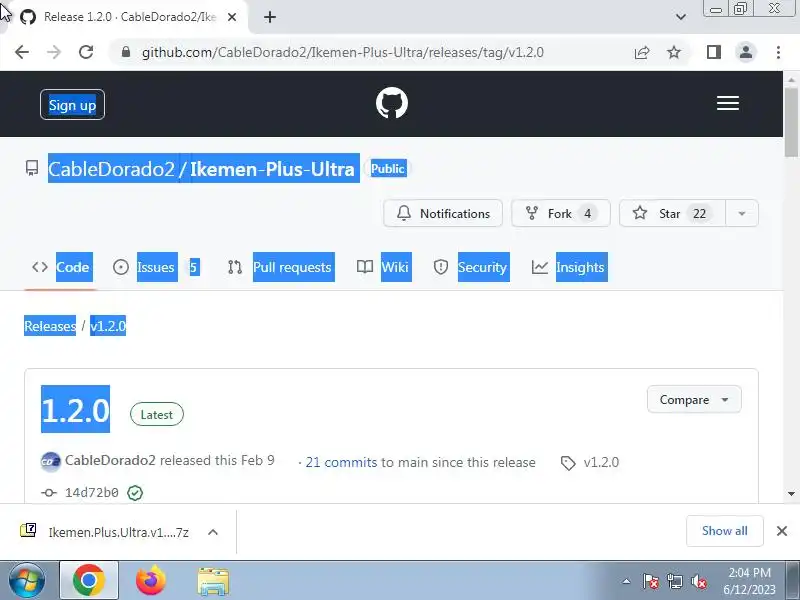Open the Windows Start menu

[27, 580]
